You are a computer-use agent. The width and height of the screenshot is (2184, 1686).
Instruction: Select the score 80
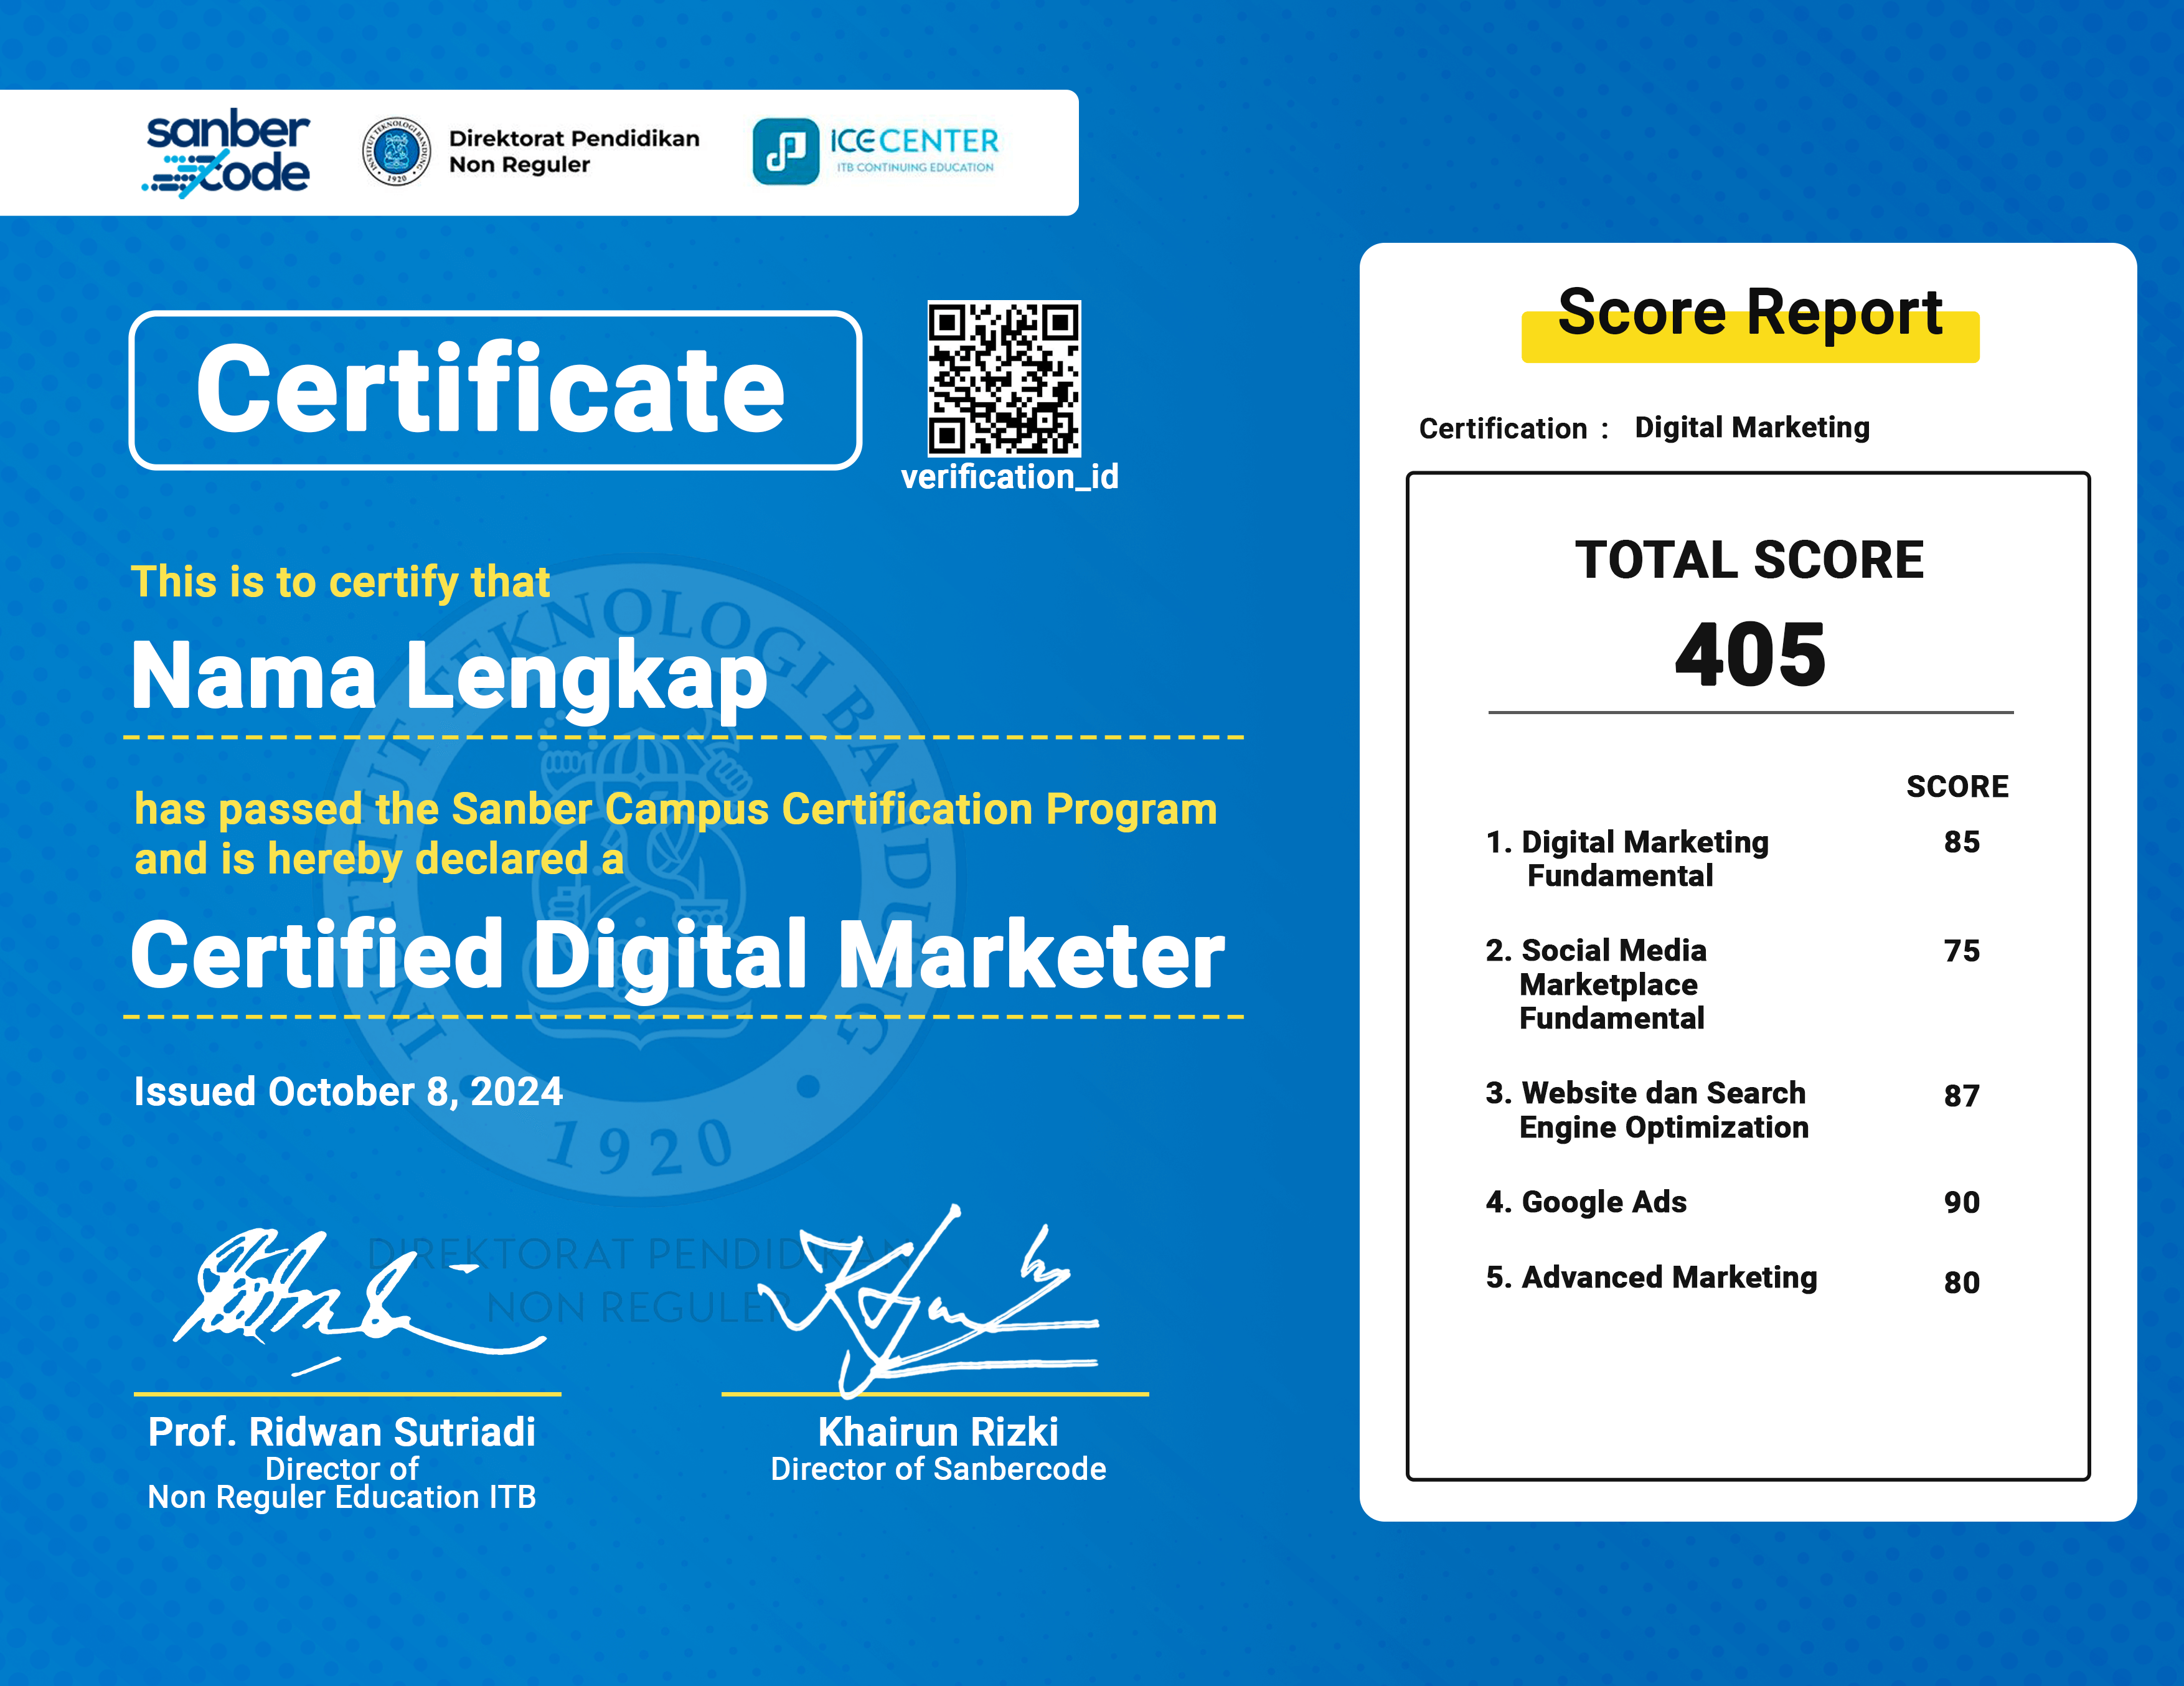coord(1962,1283)
